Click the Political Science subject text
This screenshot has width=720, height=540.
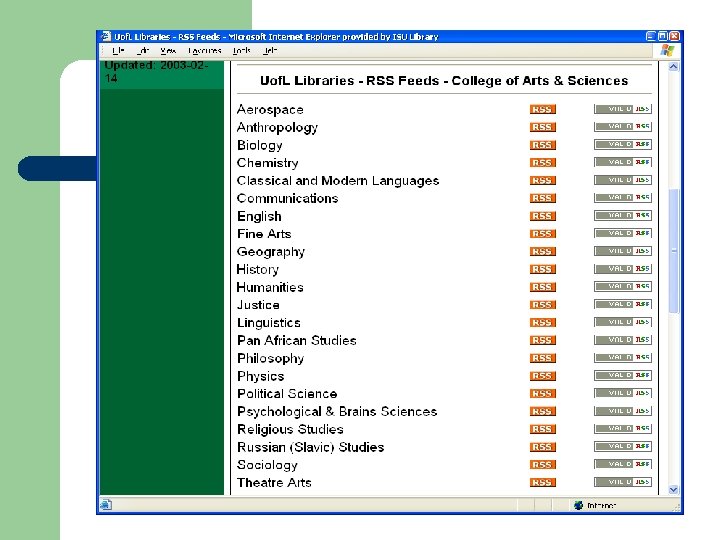tap(287, 394)
